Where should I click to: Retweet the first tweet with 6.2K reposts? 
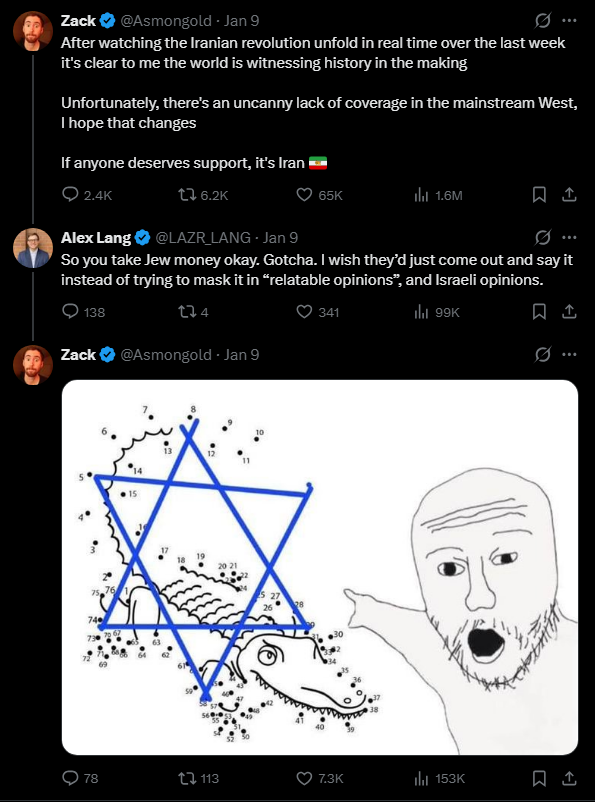coord(185,195)
